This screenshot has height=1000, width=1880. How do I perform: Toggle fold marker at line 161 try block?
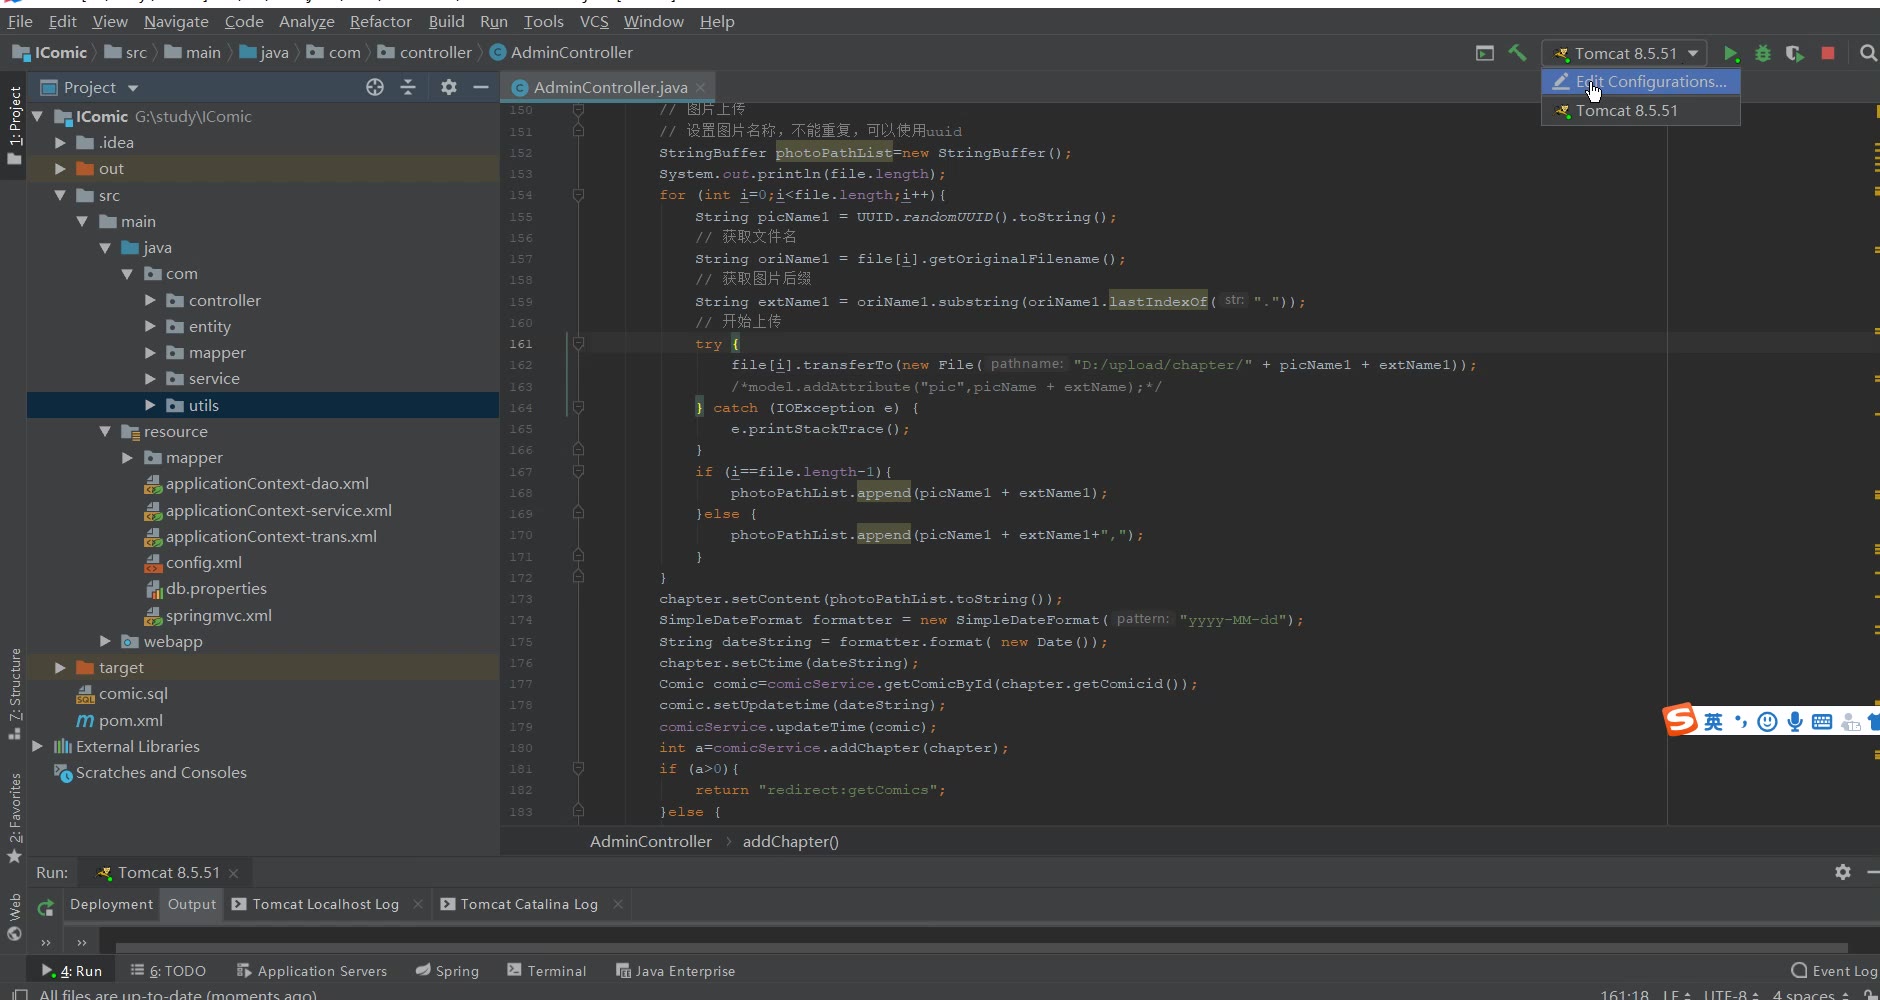coord(578,343)
